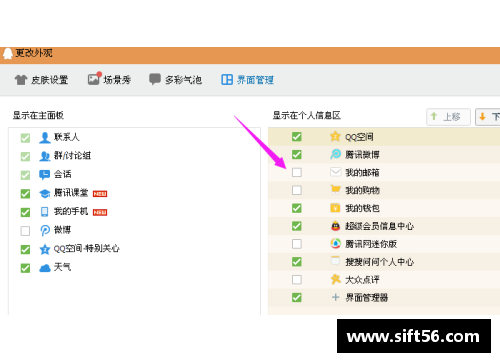Click the 腾讯网迷你版 icon
The height and width of the screenshot is (362, 500).
pyautogui.click(x=335, y=243)
